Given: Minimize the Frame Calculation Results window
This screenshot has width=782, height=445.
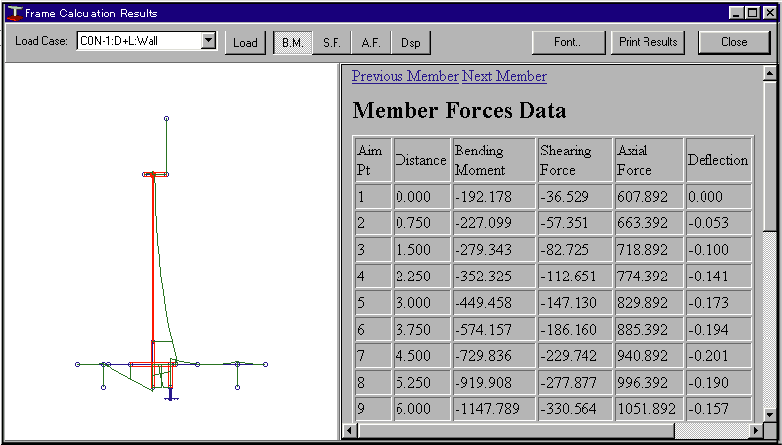Looking at the screenshot, I should (737, 13).
